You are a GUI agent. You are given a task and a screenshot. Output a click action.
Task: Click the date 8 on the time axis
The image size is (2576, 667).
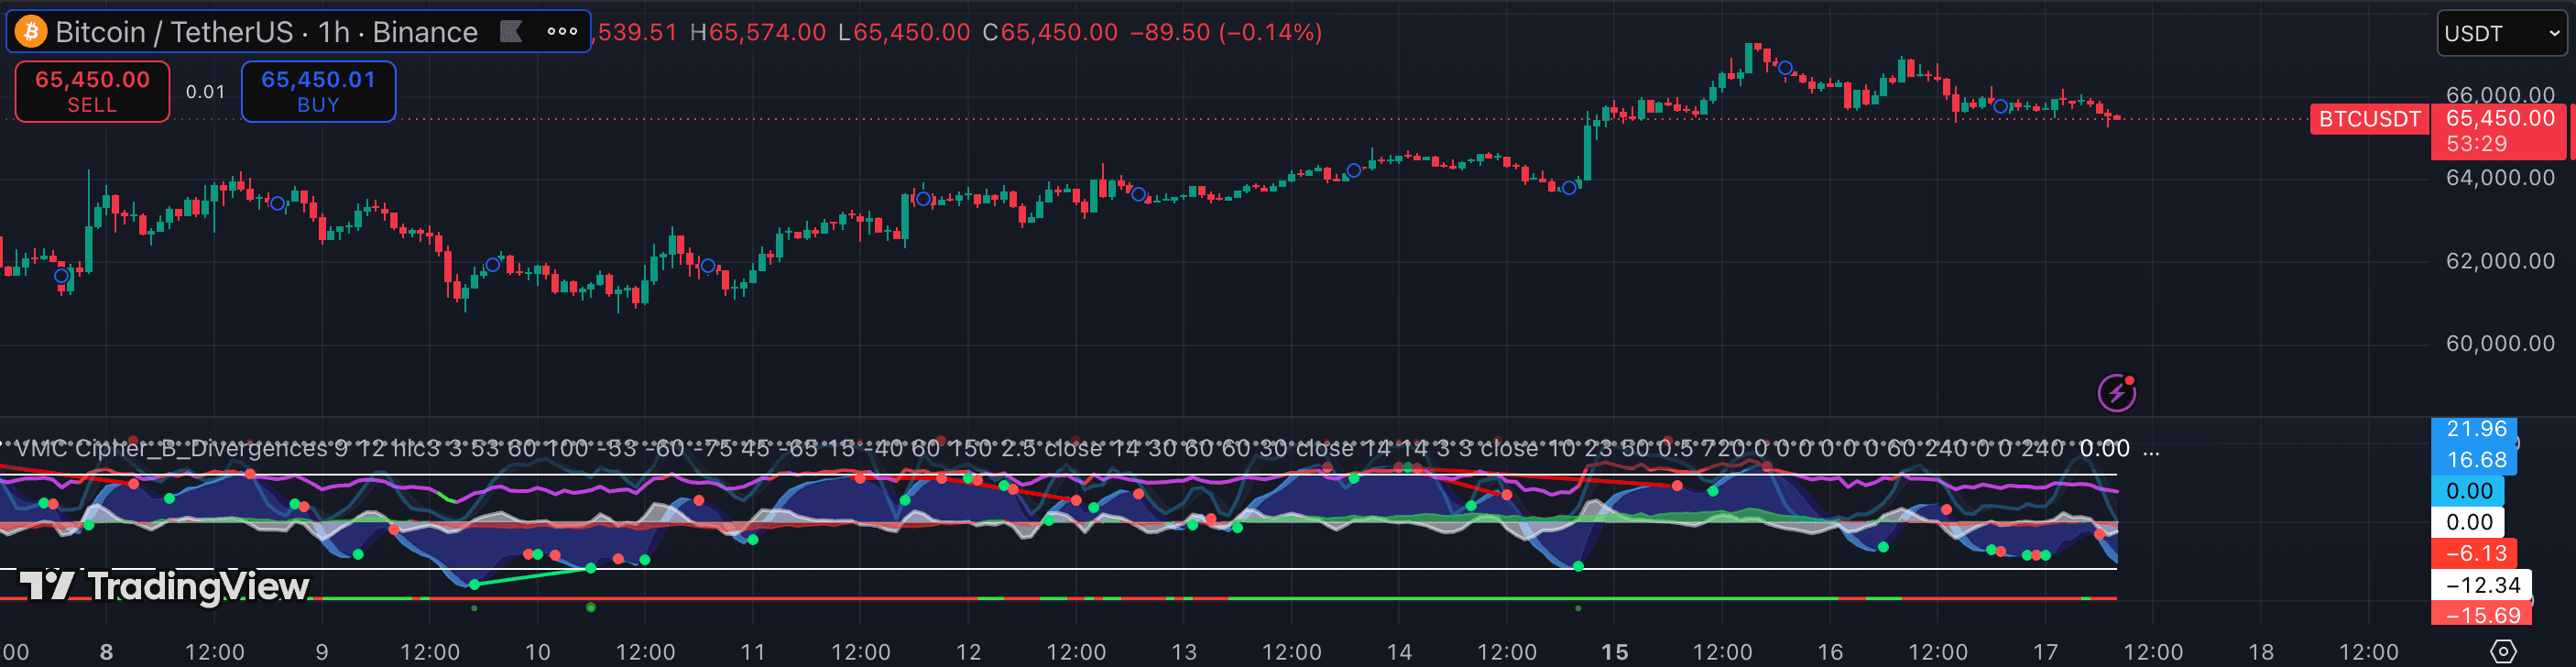(106, 652)
